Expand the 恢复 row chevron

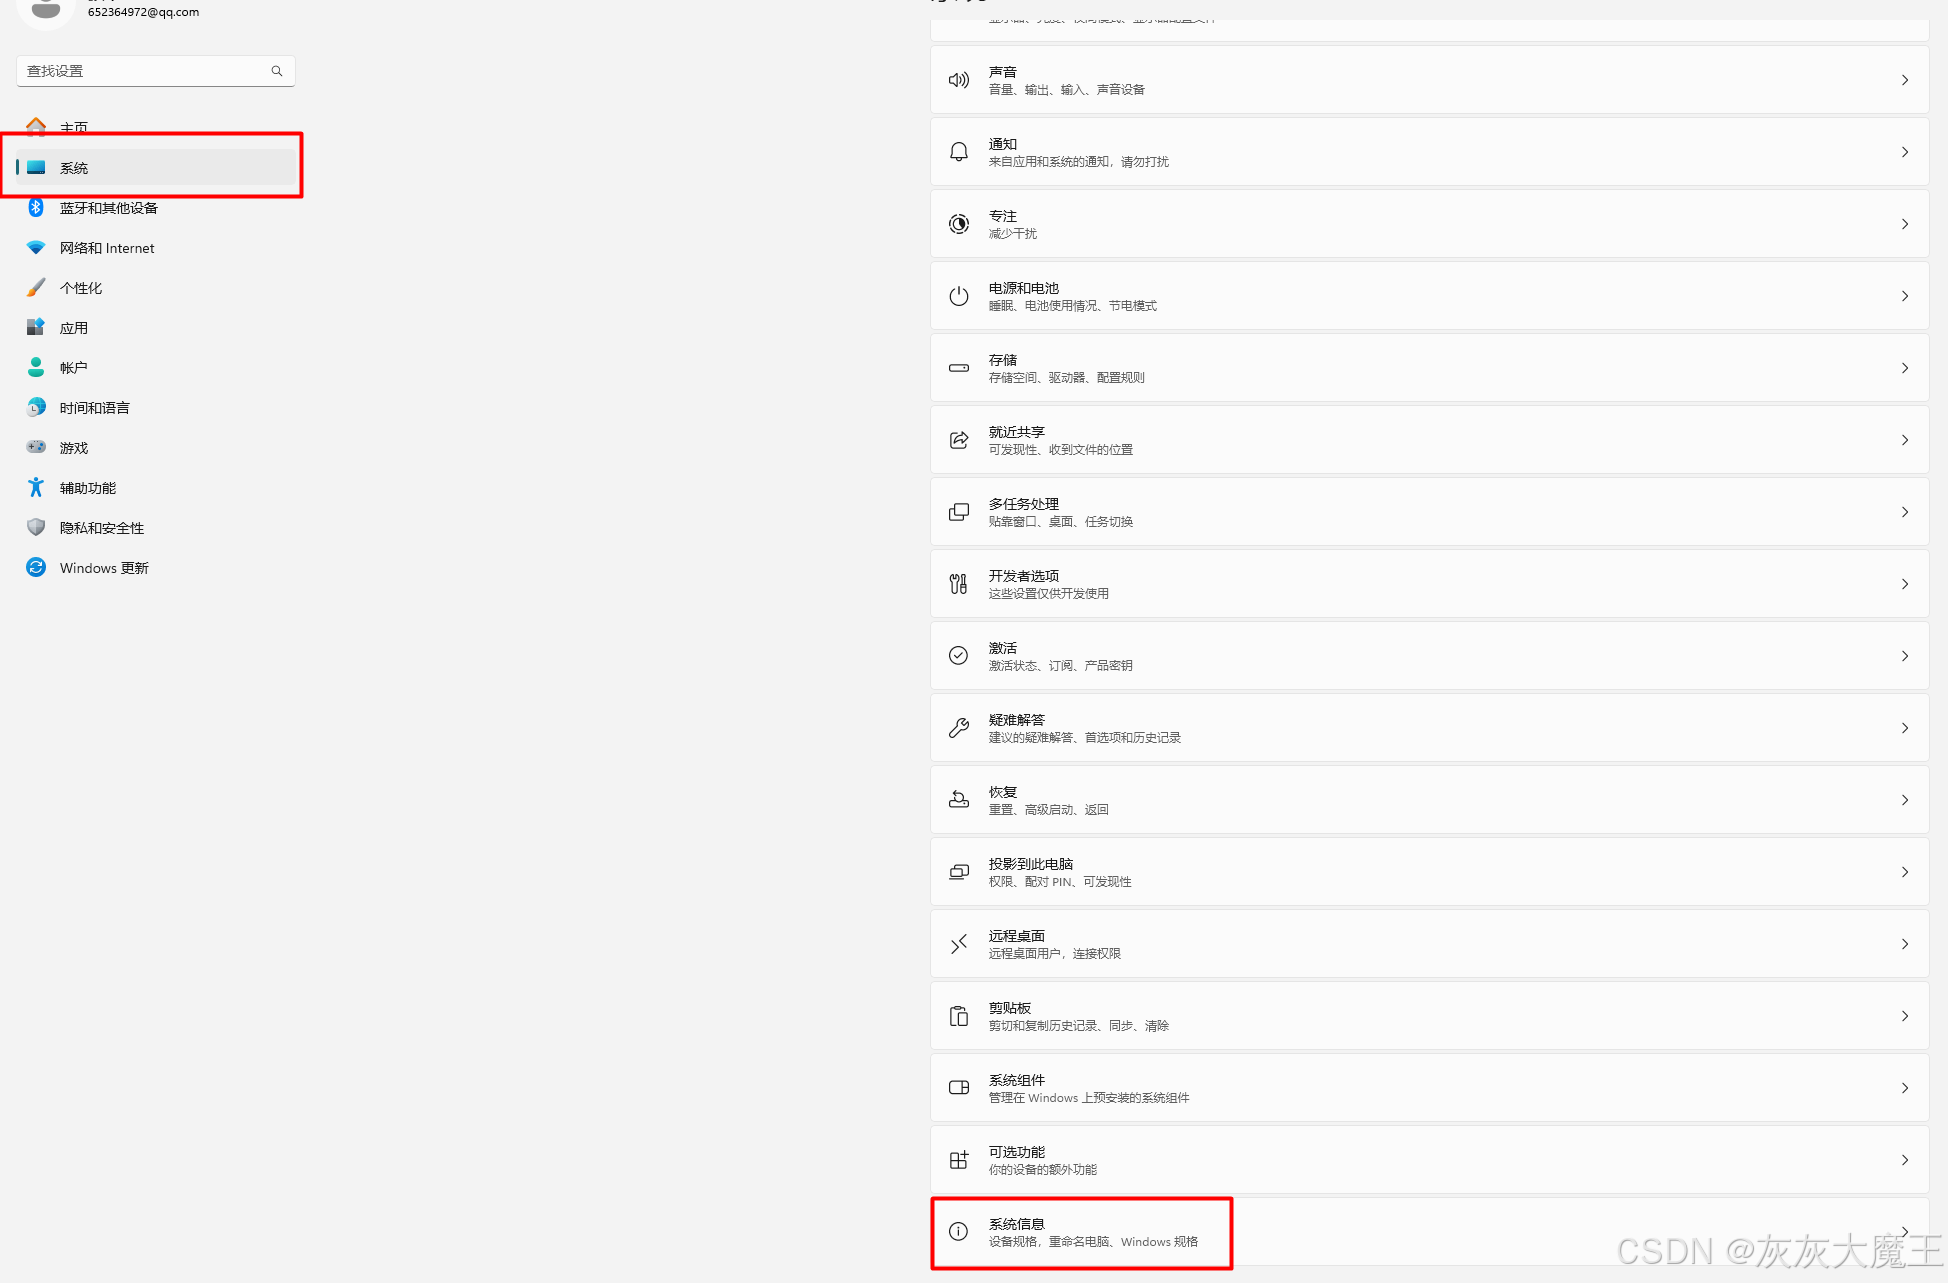pos(1905,800)
